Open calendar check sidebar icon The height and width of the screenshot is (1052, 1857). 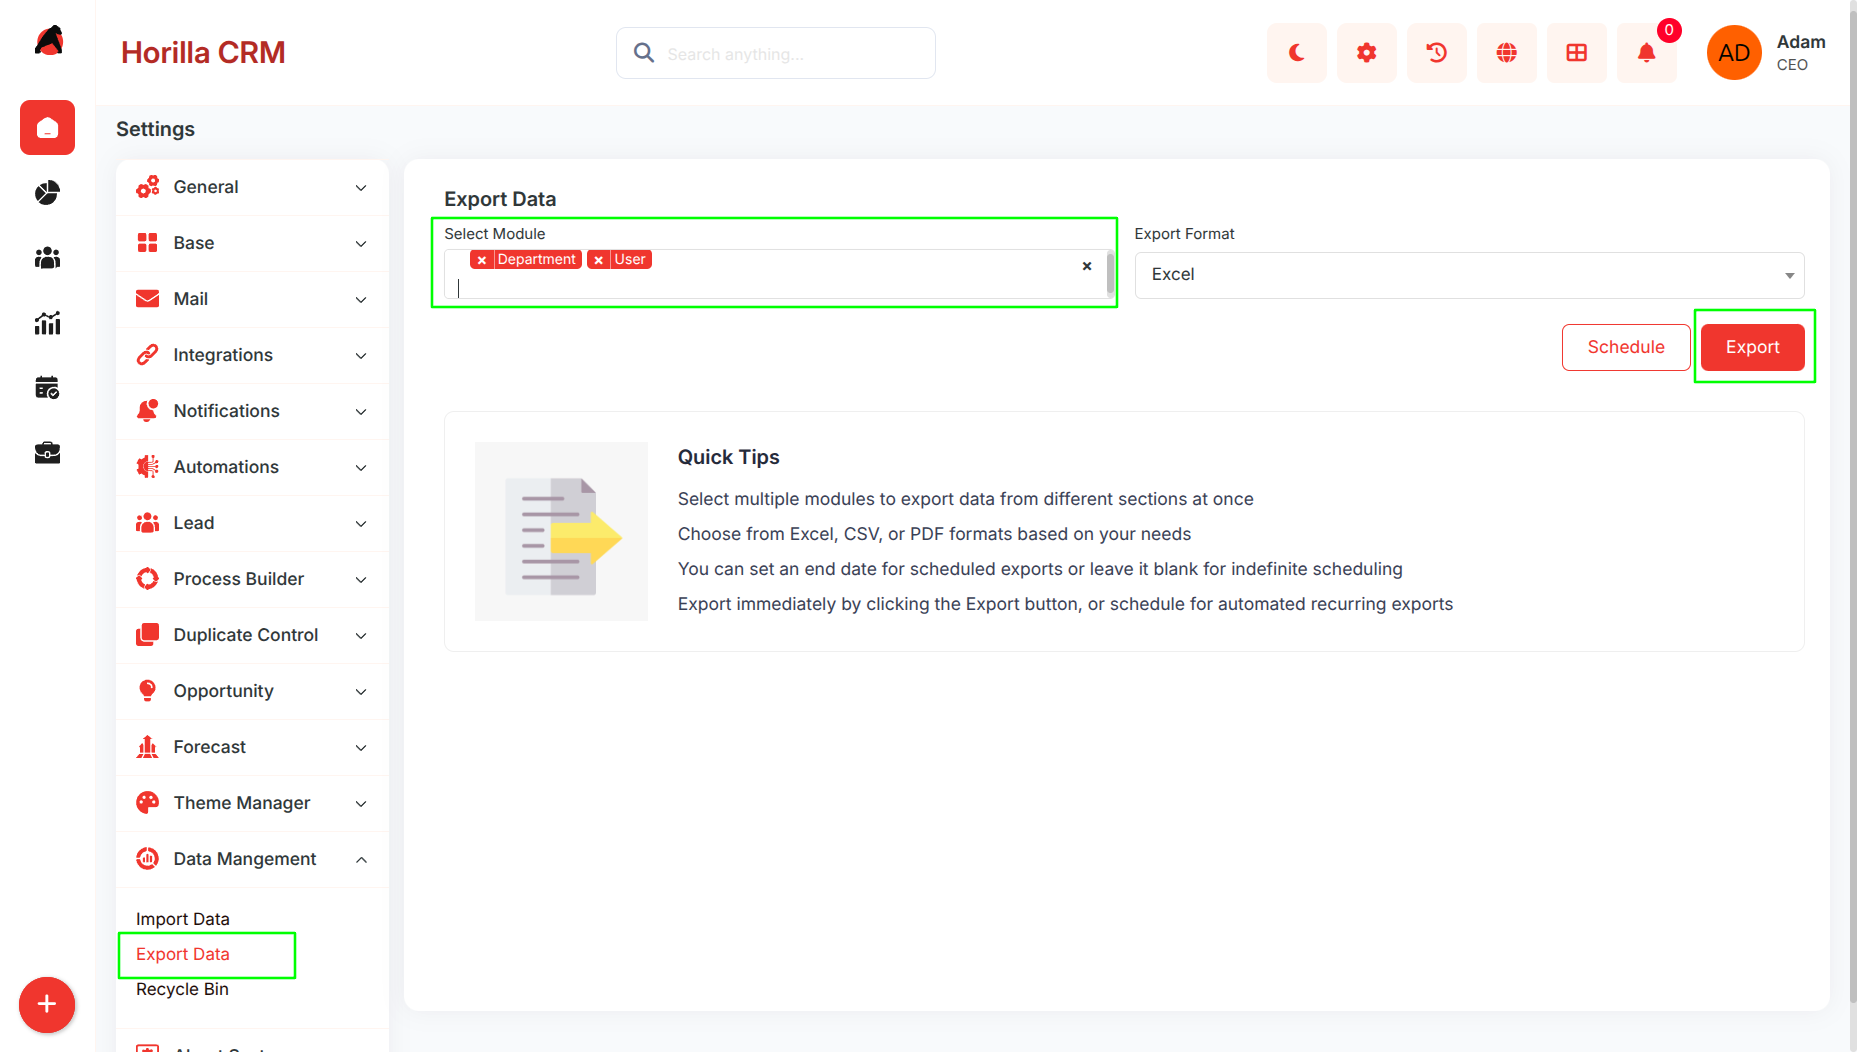[47, 388]
